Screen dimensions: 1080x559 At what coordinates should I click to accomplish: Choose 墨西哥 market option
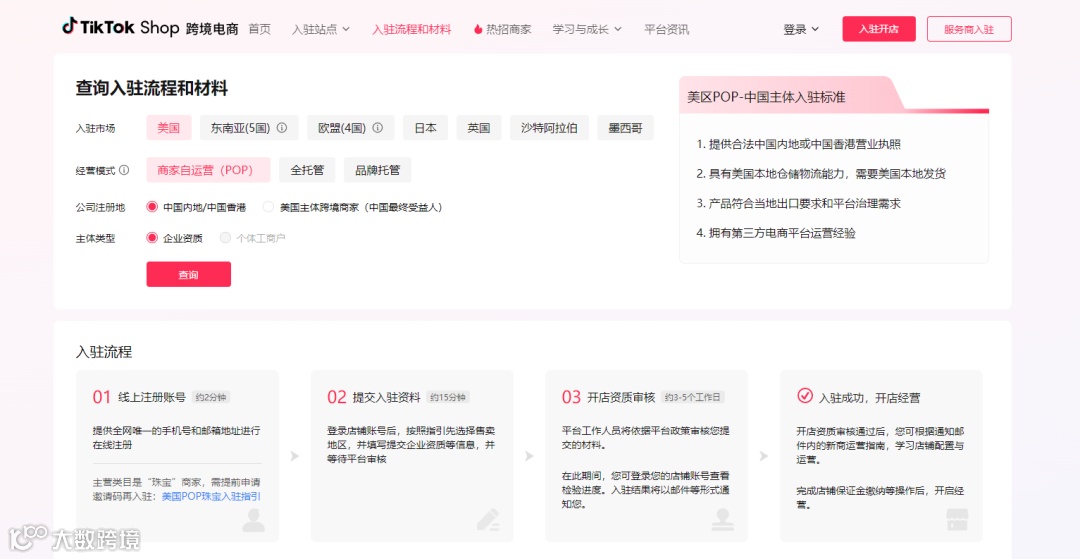pyautogui.click(x=625, y=128)
